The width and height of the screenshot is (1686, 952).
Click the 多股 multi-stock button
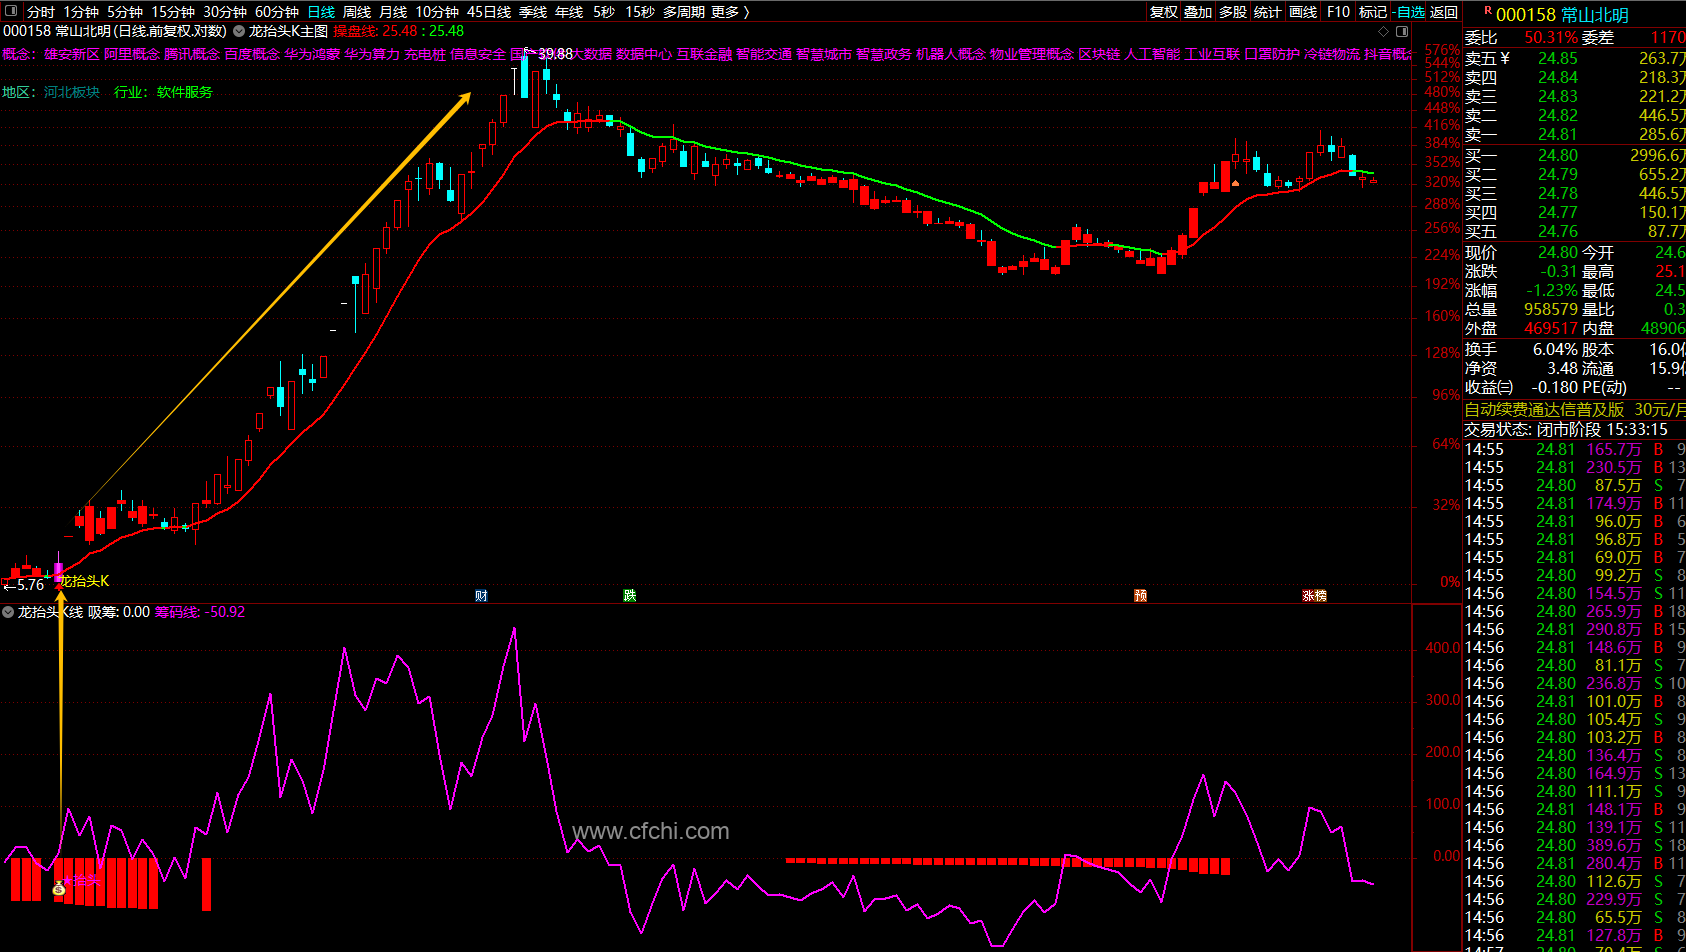pyautogui.click(x=1233, y=12)
